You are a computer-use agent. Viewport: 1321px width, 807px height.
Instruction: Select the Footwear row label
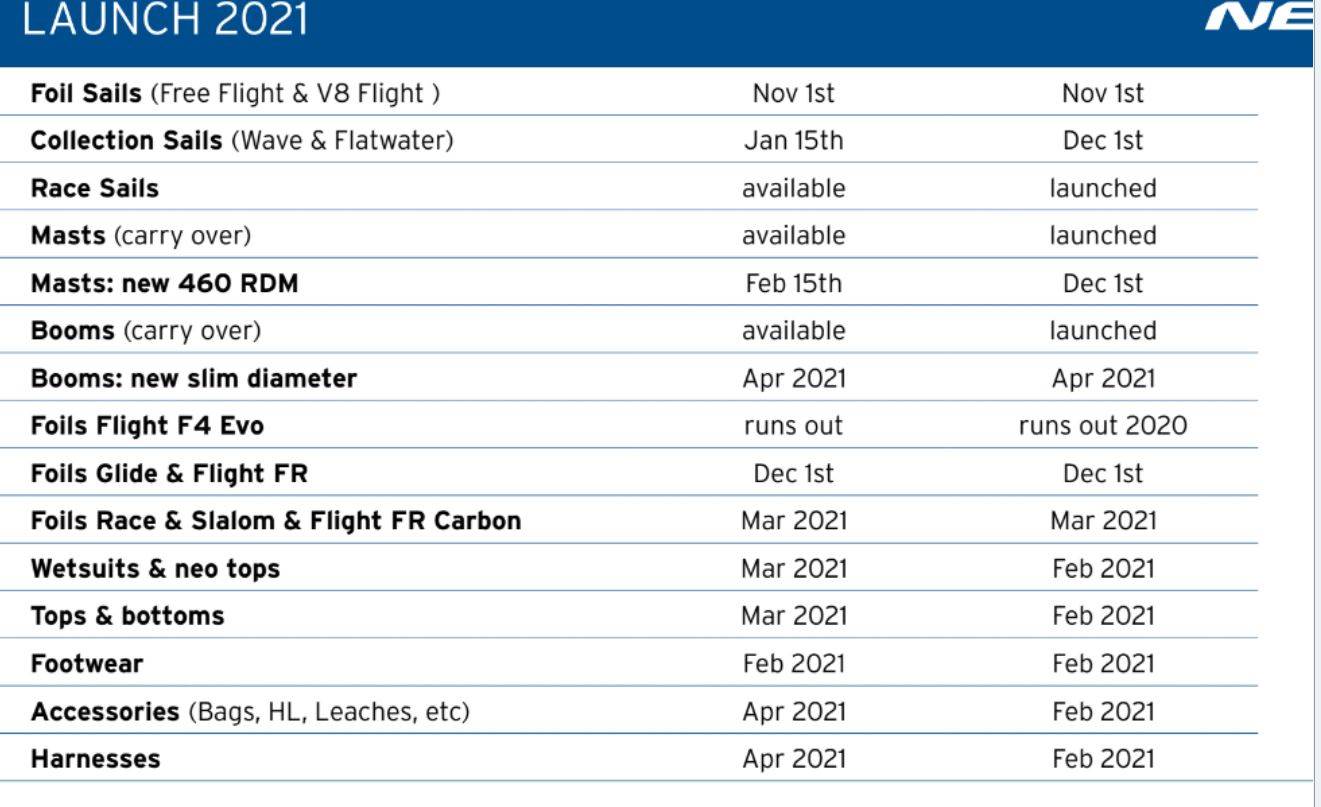click(87, 664)
